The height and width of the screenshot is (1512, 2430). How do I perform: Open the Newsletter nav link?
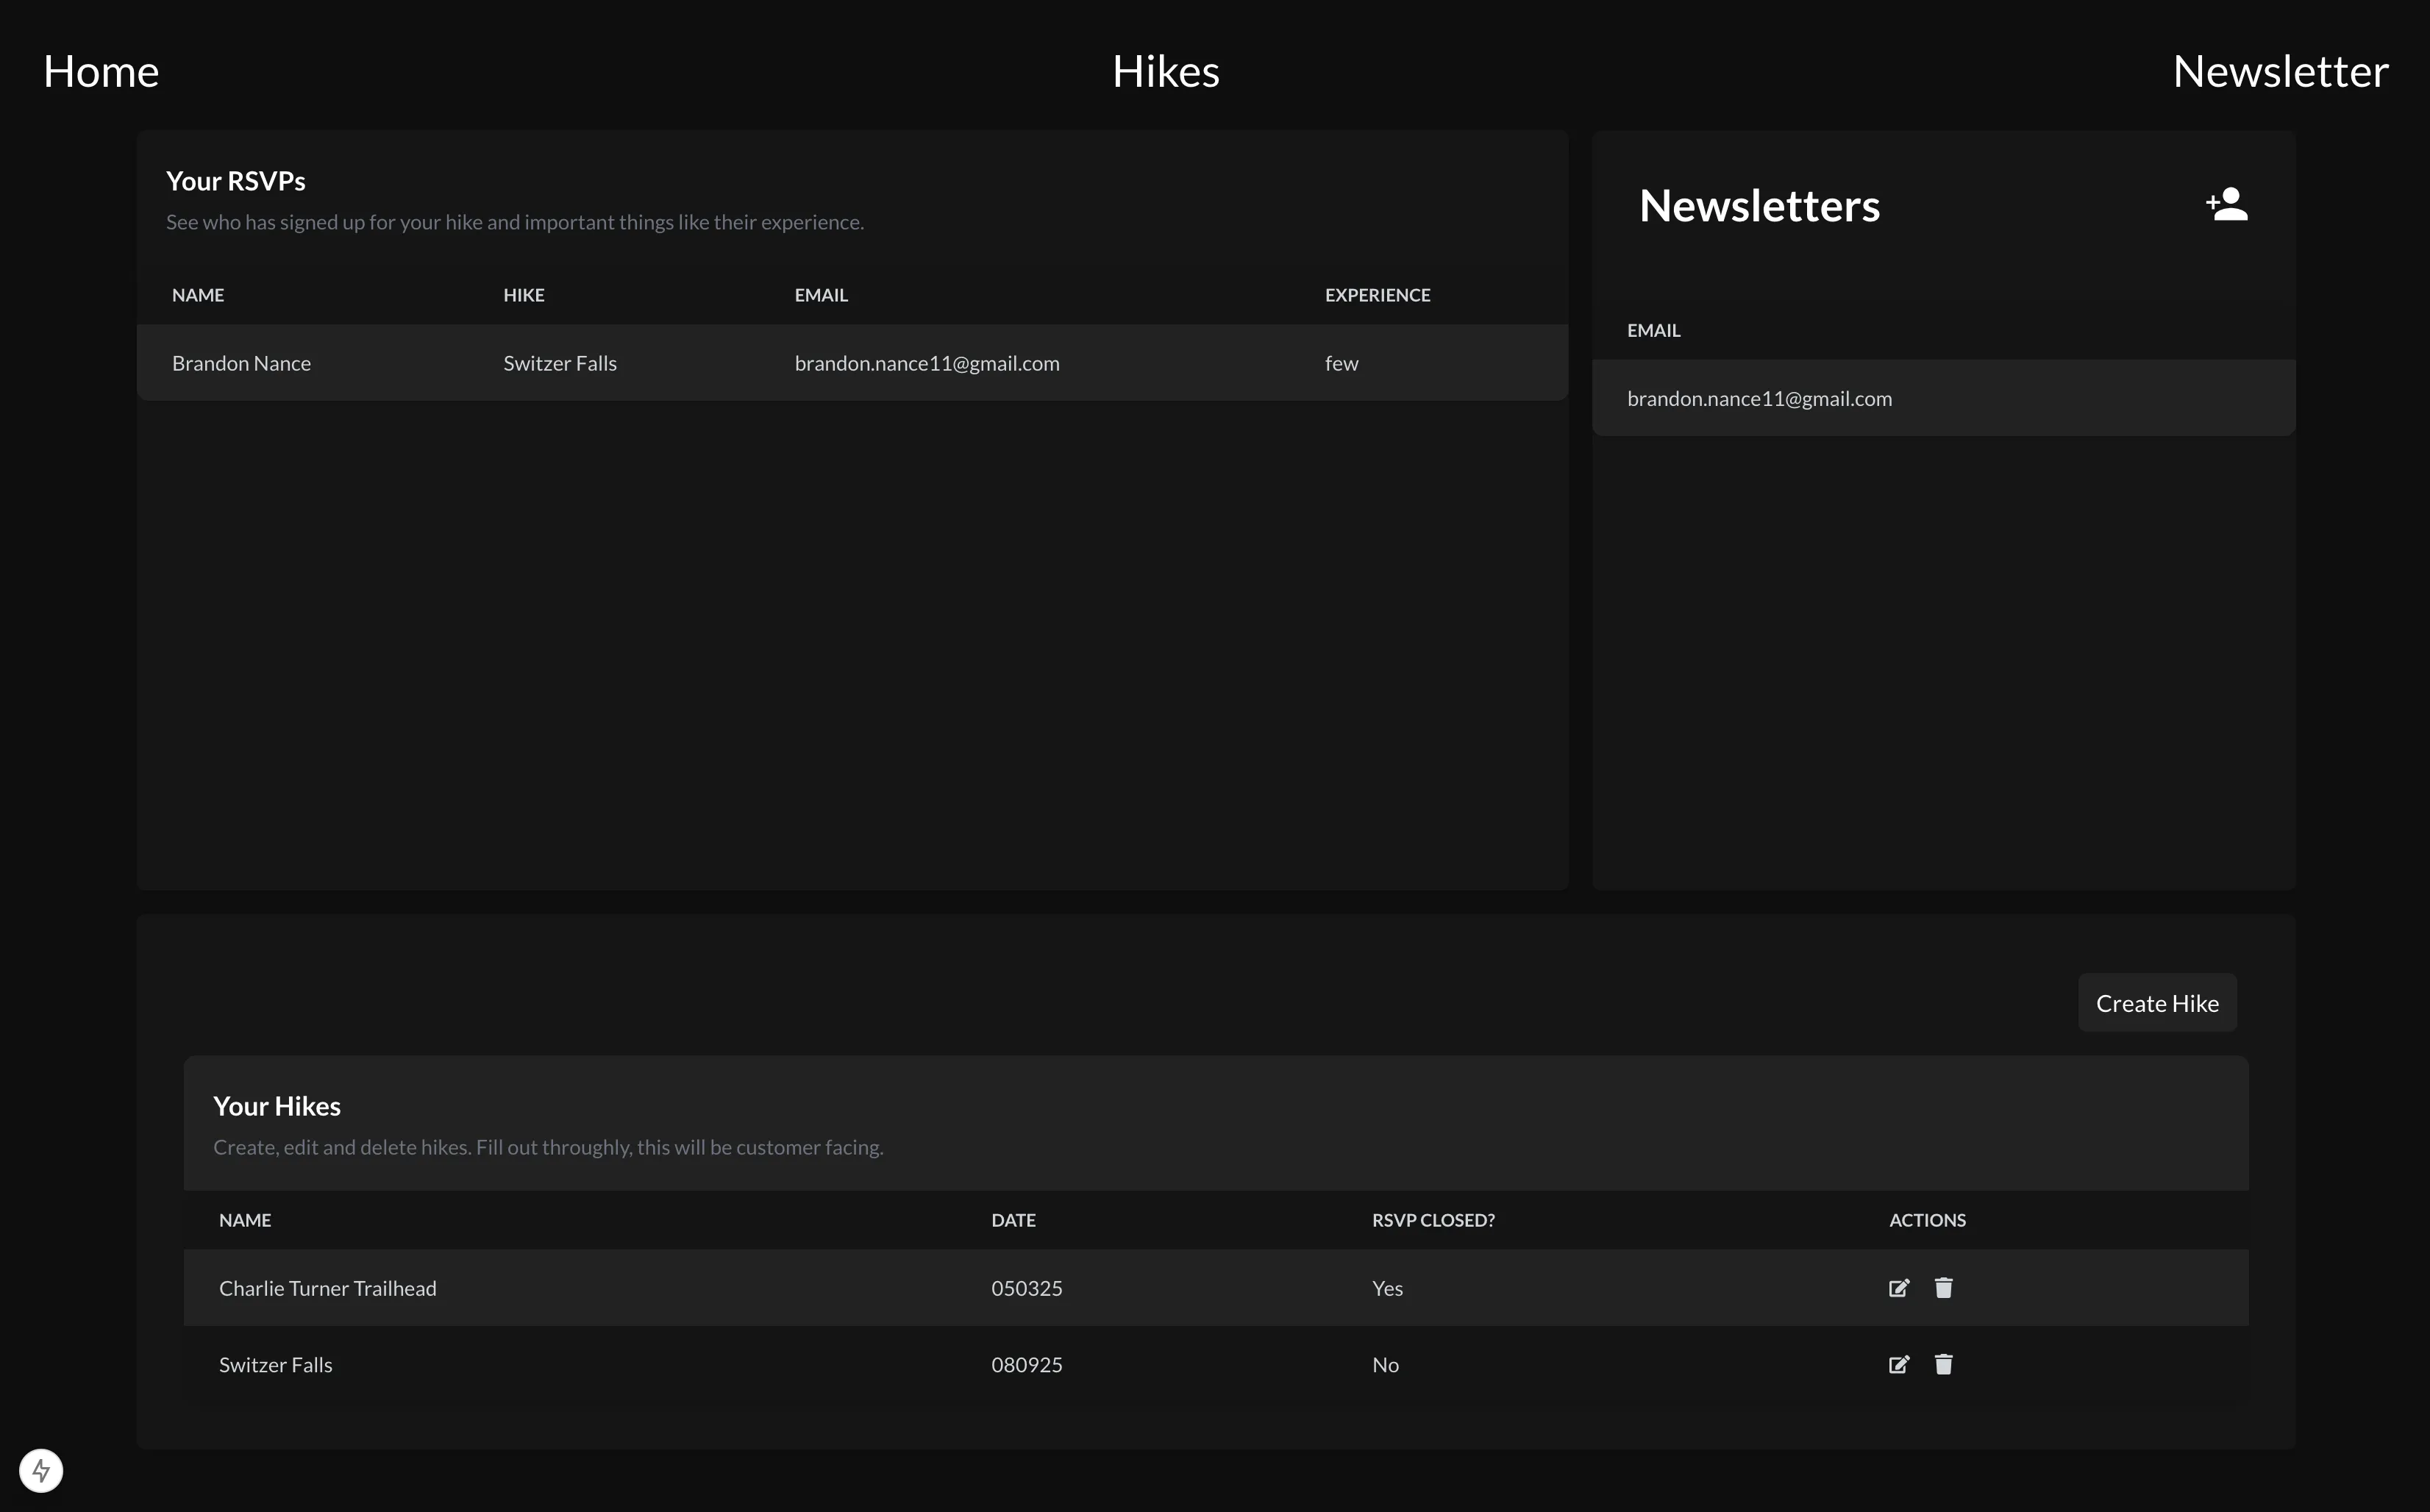pos(2280,72)
